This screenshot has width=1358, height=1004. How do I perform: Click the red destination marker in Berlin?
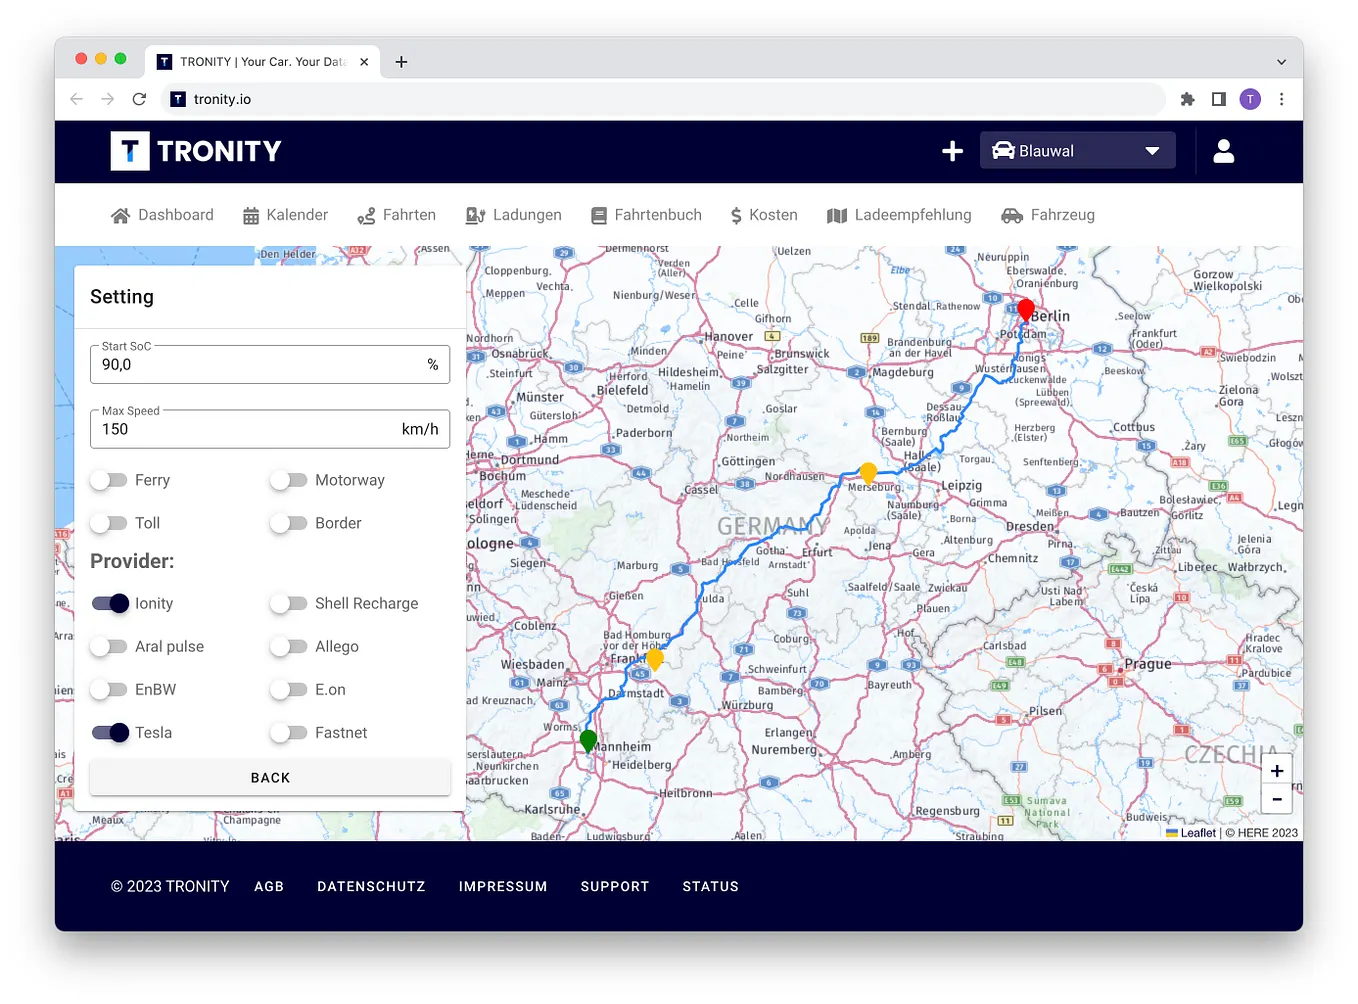1026,310
